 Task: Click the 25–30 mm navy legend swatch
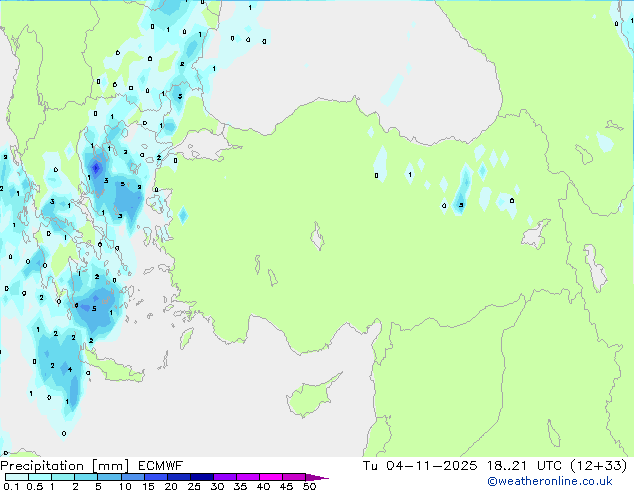coord(202,477)
